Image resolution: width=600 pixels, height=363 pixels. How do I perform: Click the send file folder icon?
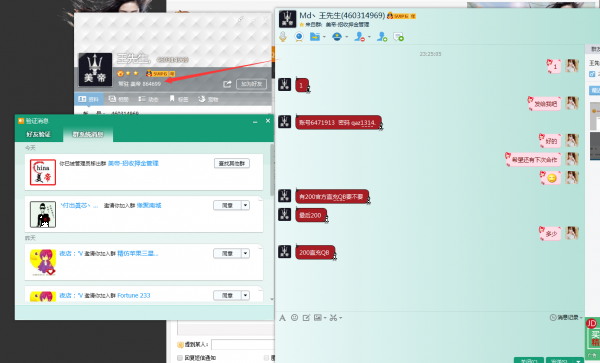[x=315, y=37]
